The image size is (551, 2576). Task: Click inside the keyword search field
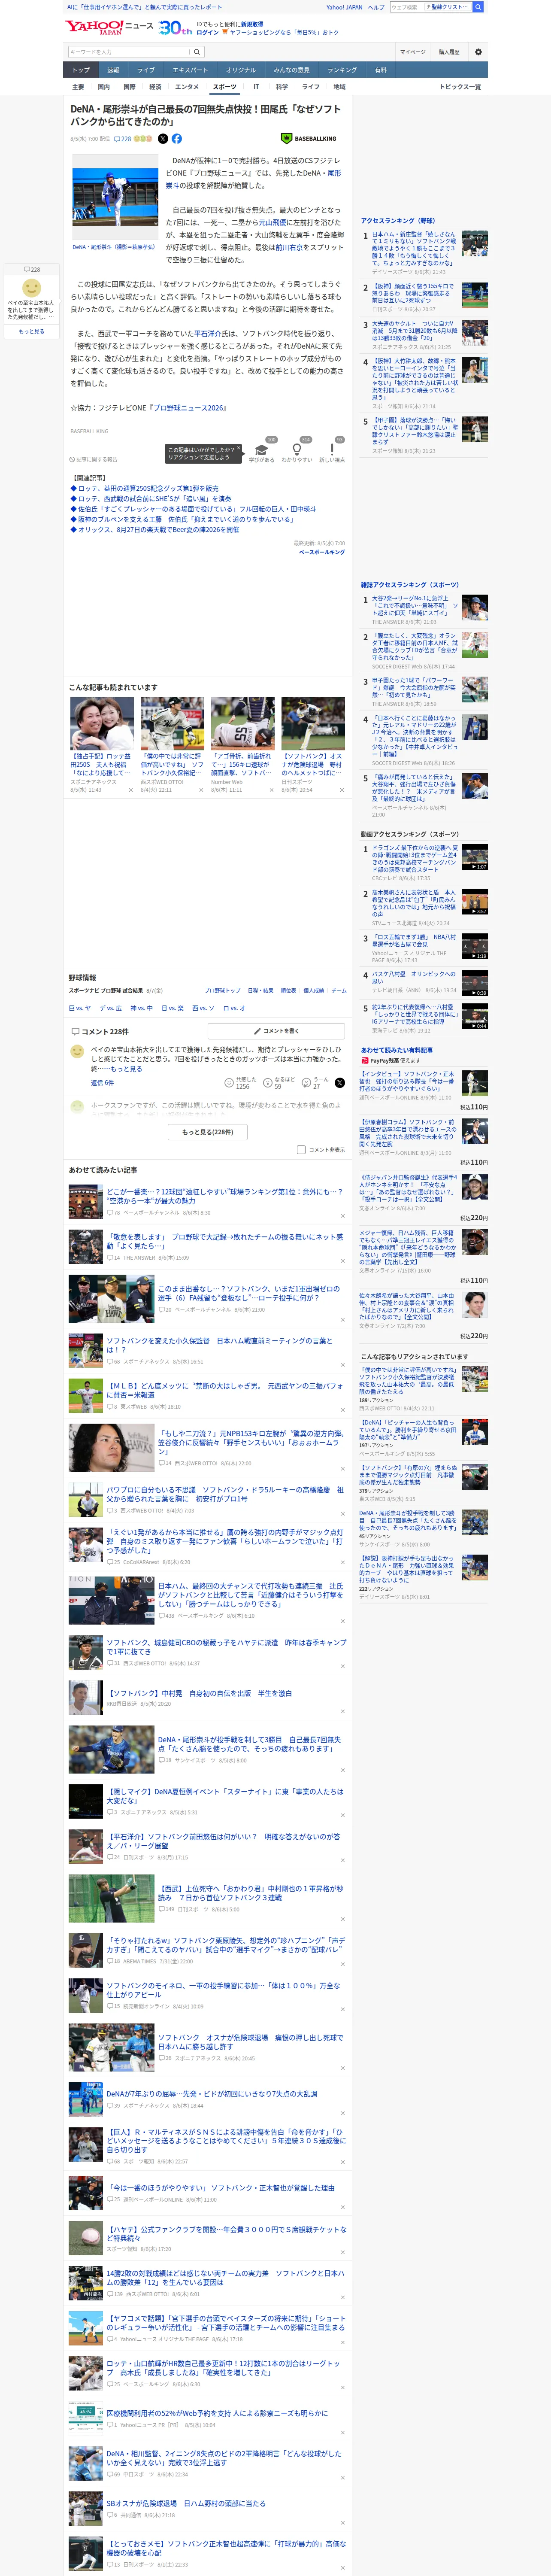point(129,52)
